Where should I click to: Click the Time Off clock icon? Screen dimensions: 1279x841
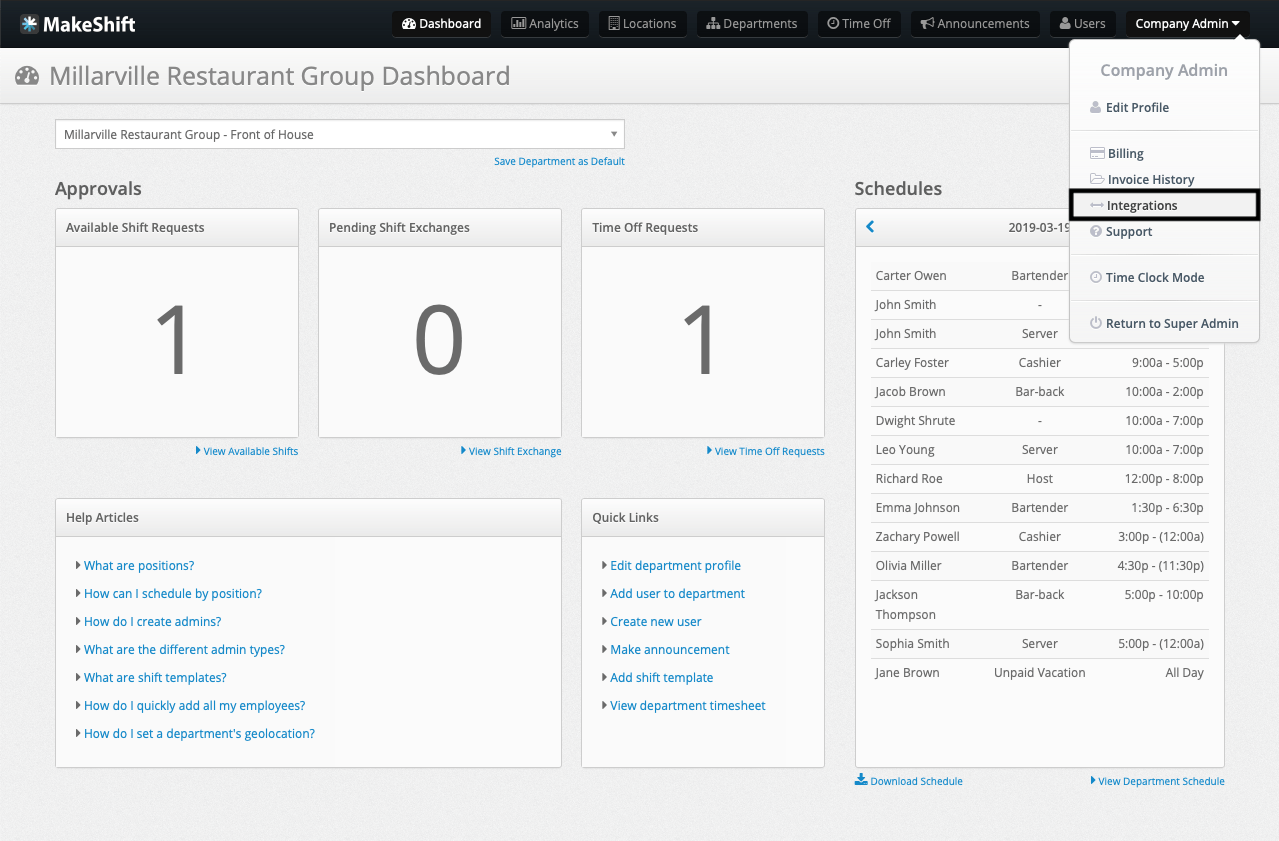[835, 23]
